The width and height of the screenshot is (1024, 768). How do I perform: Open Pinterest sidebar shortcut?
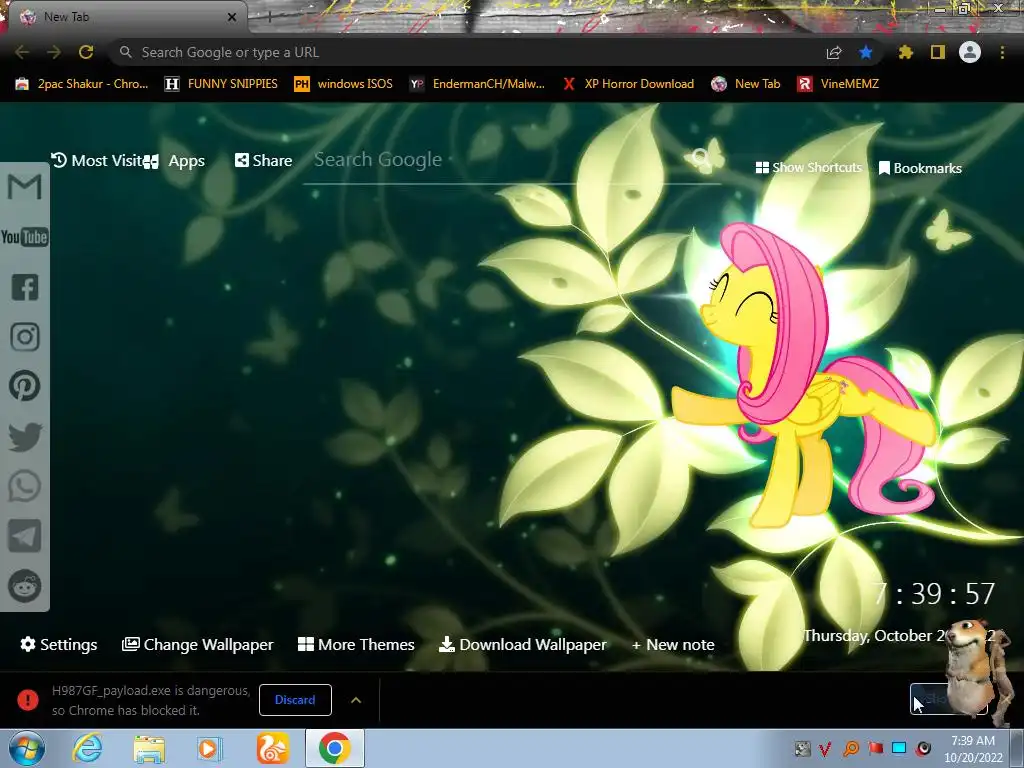[x=25, y=387]
